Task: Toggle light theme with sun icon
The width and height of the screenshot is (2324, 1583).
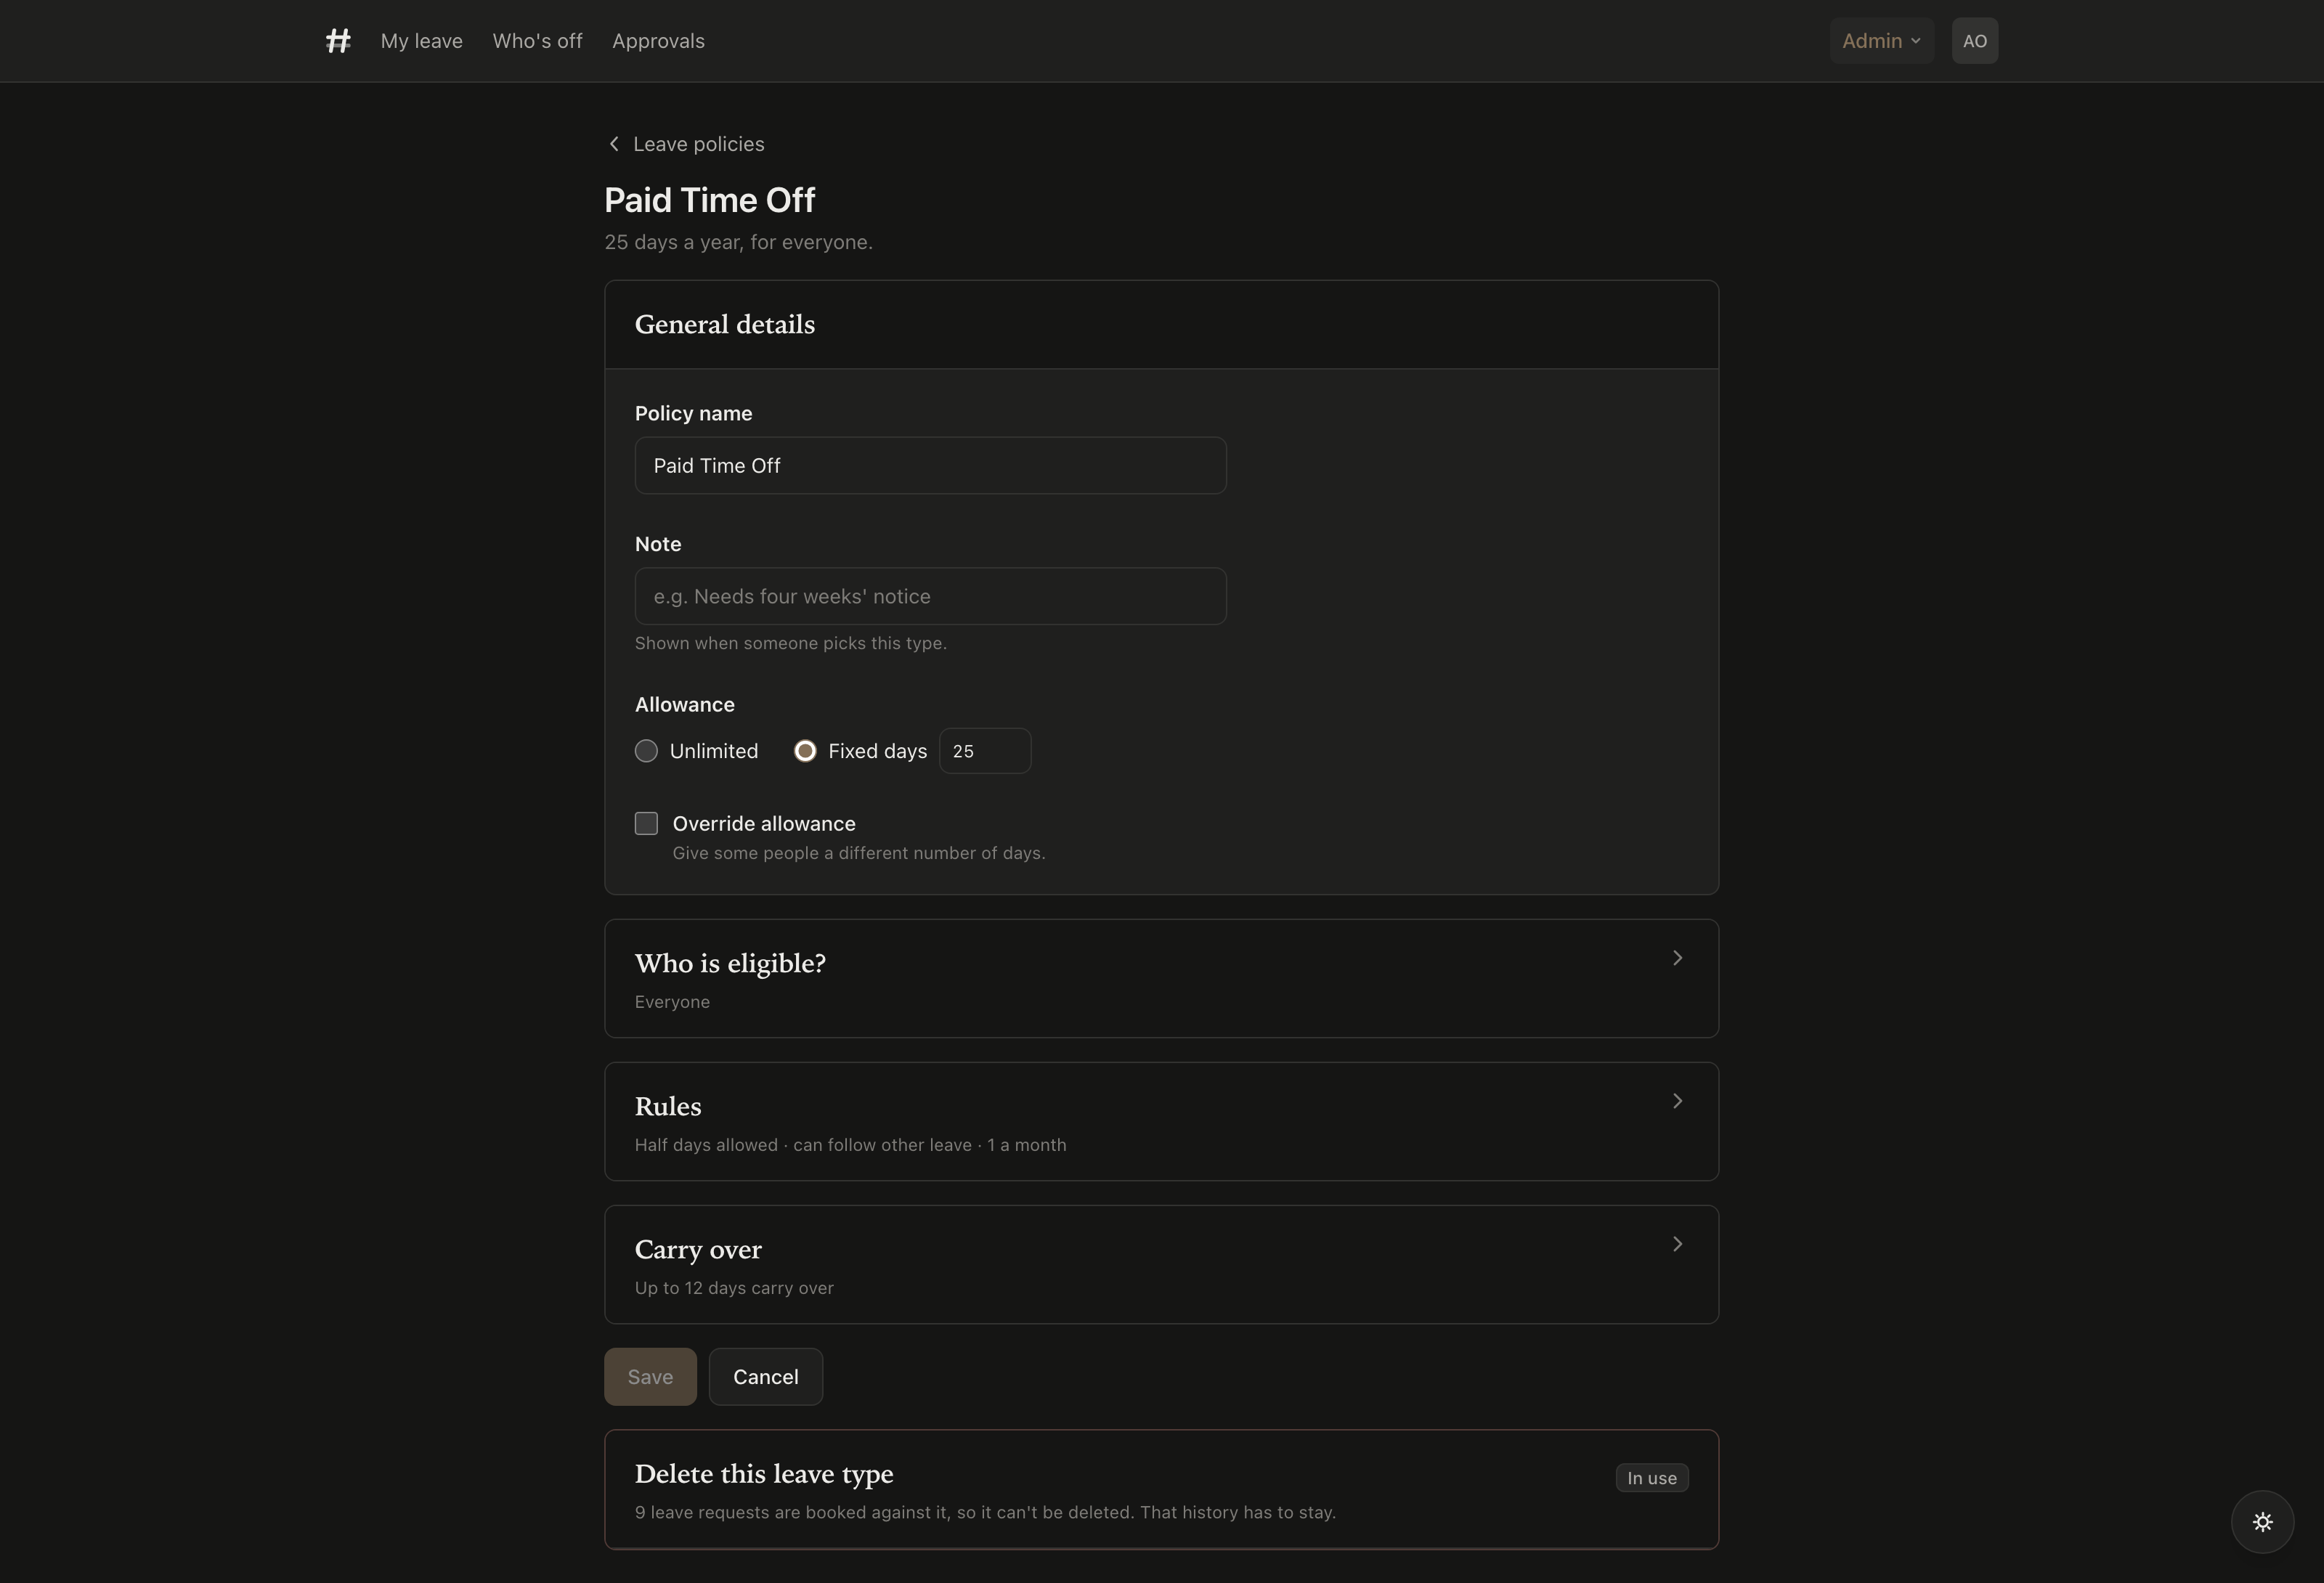Action: pyautogui.click(x=2262, y=1521)
